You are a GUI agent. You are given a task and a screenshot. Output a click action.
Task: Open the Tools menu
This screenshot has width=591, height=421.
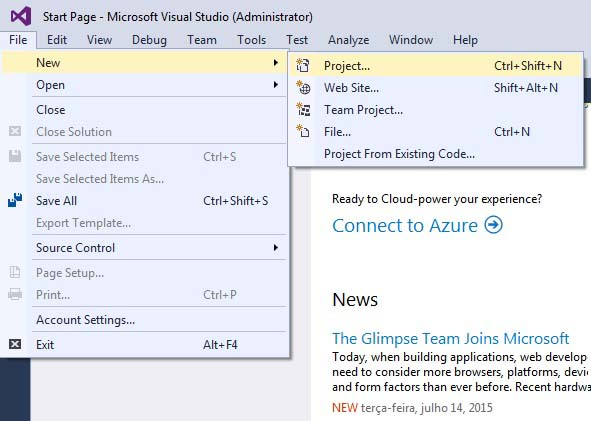251,40
